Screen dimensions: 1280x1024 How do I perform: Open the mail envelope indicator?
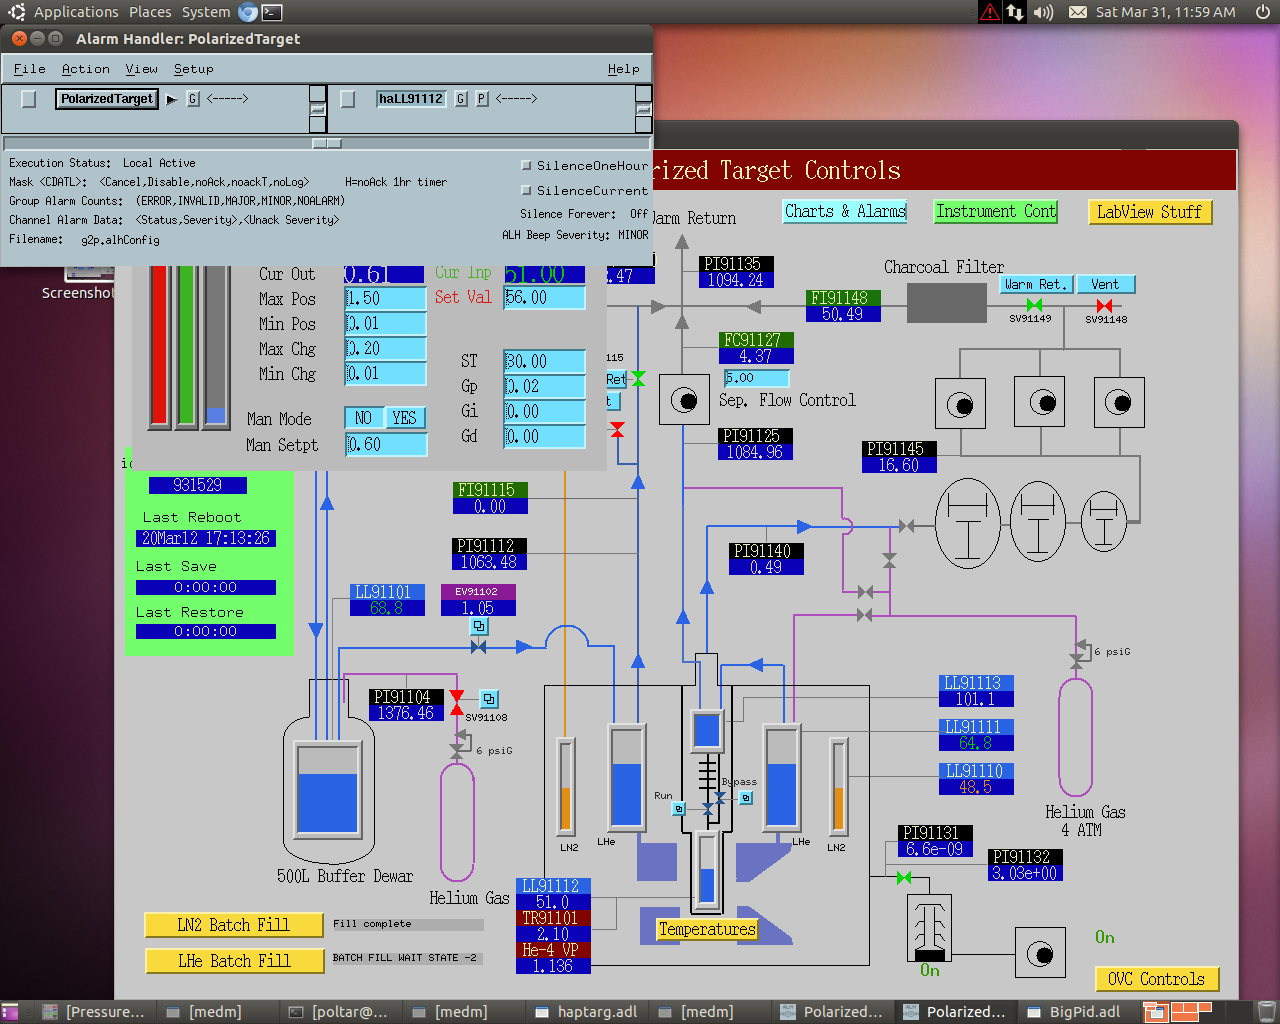[x=1078, y=12]
